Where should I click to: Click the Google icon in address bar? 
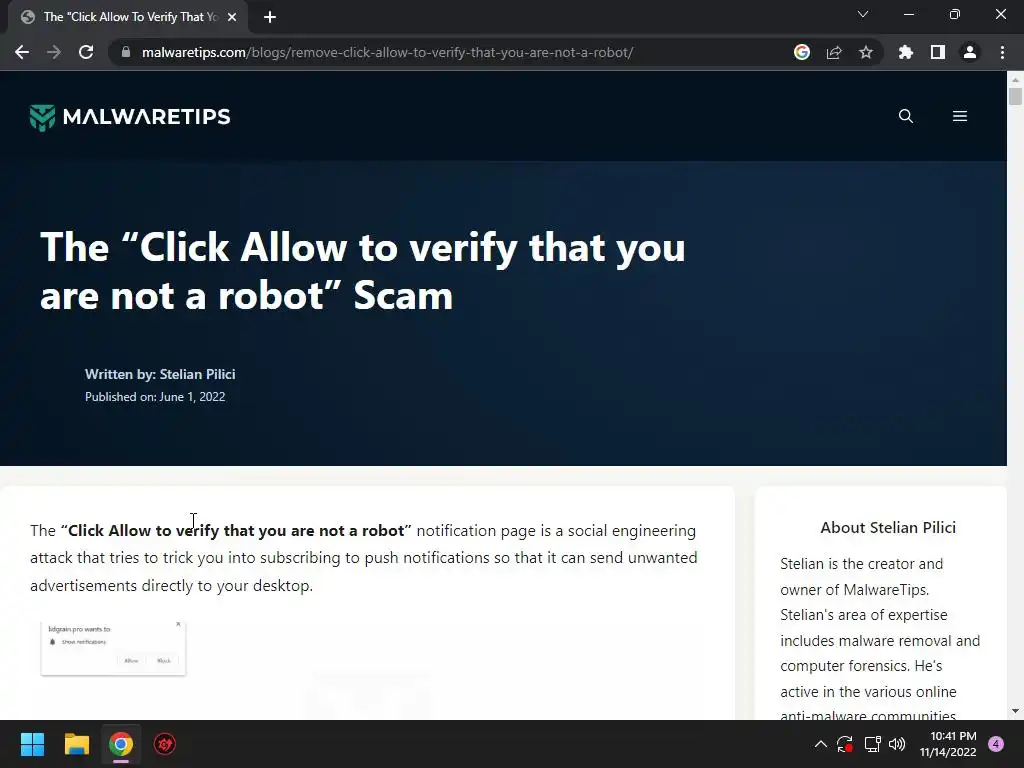801,52
